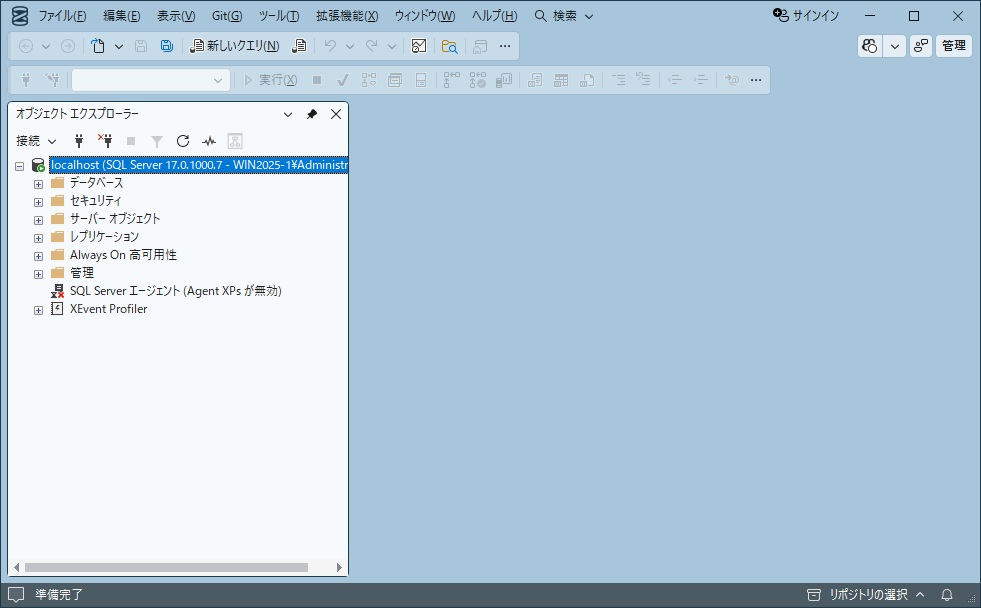Click the Undo arrow icon

click(x=330, y=46)
